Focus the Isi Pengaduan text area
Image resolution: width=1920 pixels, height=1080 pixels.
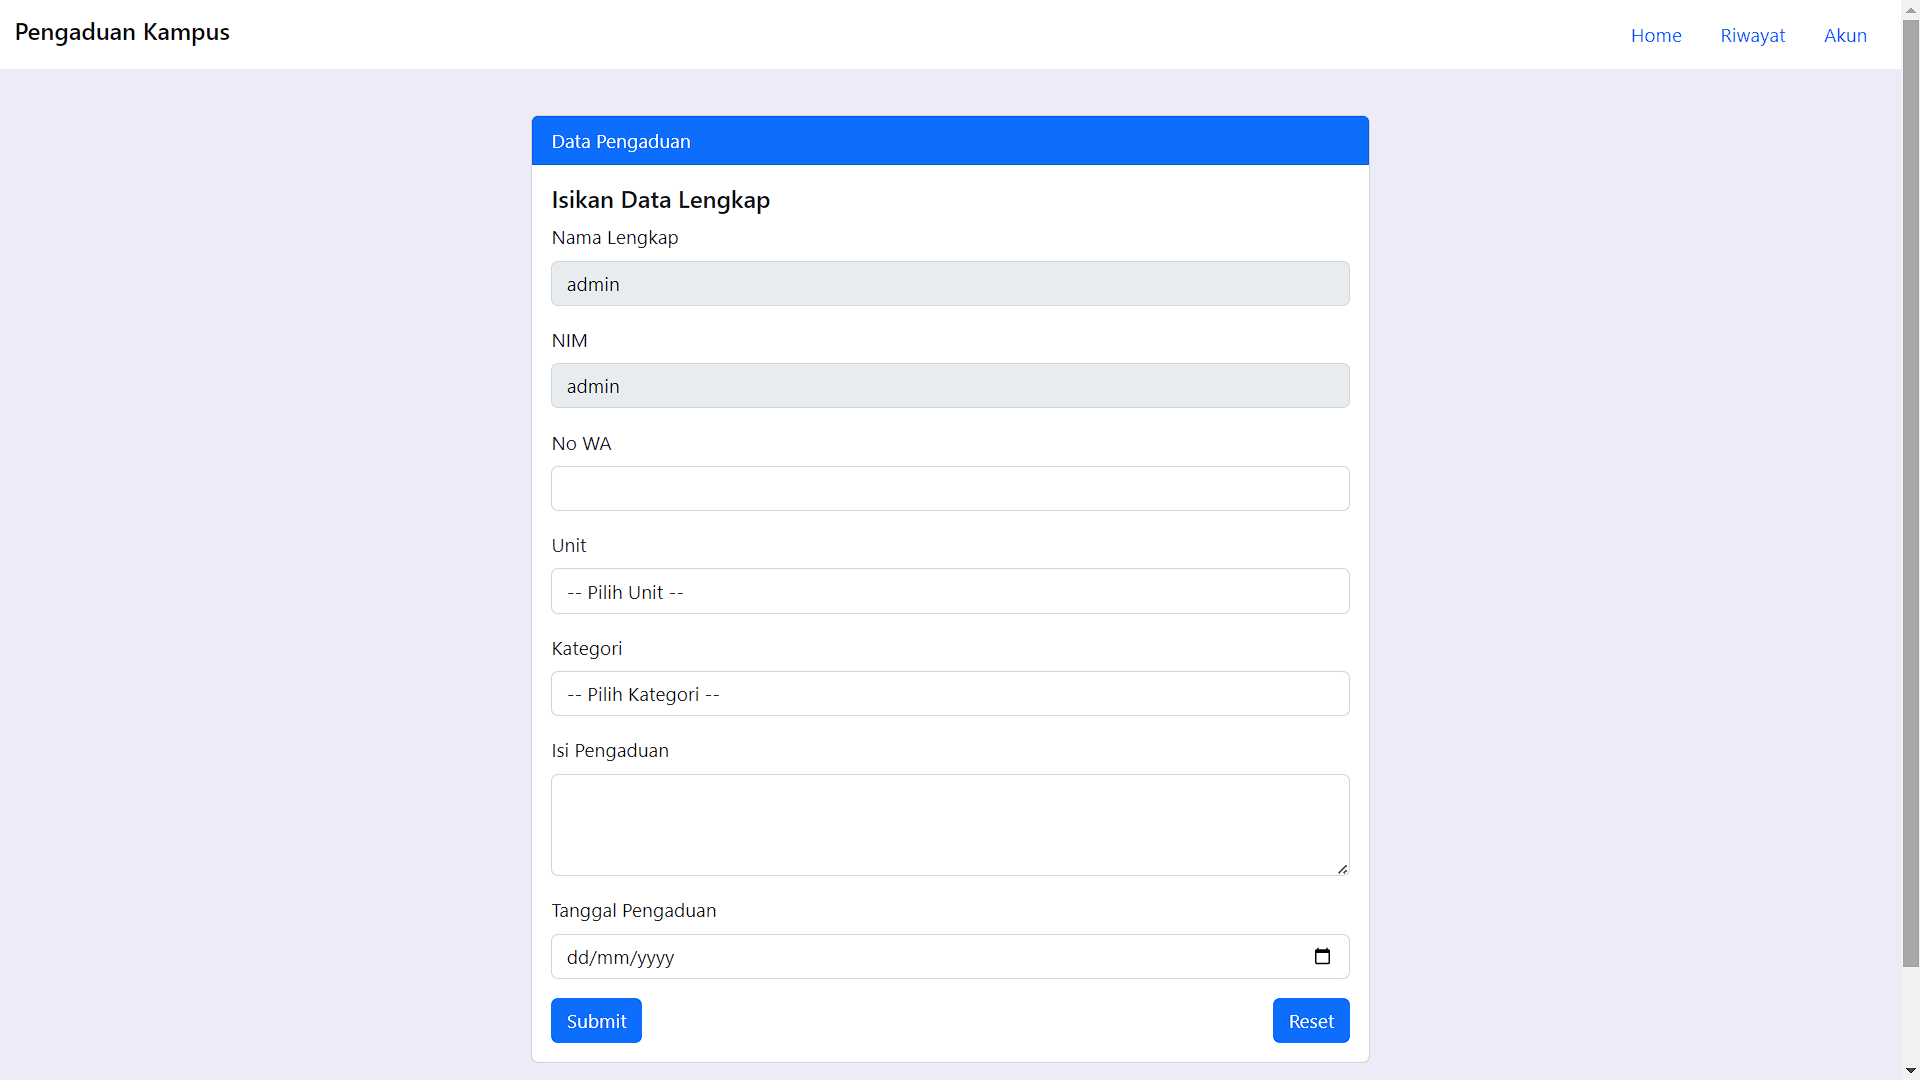click(x=949, y=824)
